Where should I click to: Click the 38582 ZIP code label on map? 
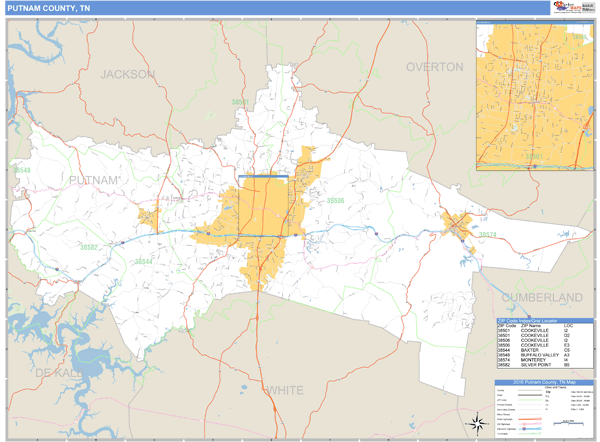point(89,246)
